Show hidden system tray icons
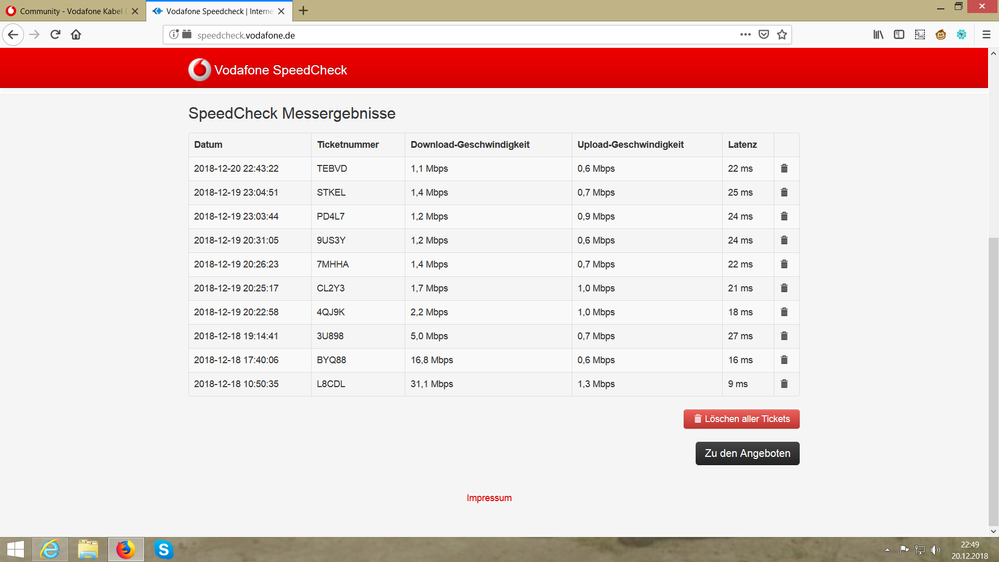 pos(887,549)
